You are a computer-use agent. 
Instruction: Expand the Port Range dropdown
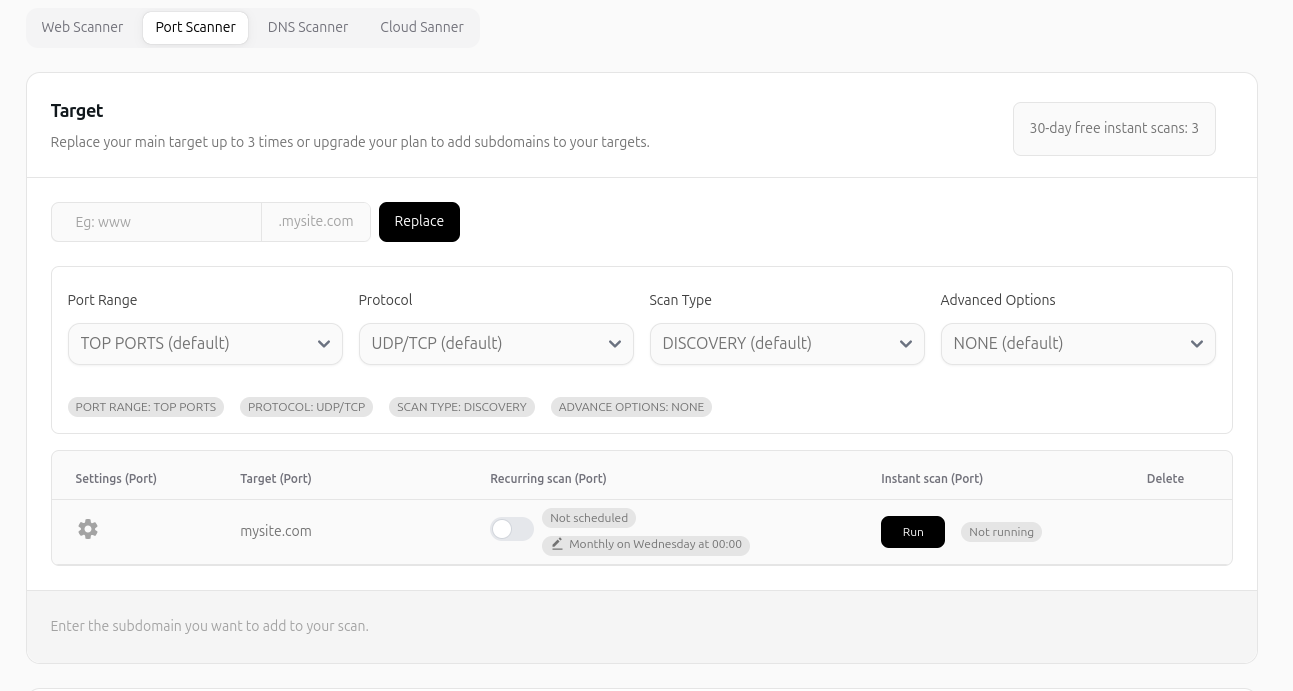pyautogui.click(x=205, y=344)
